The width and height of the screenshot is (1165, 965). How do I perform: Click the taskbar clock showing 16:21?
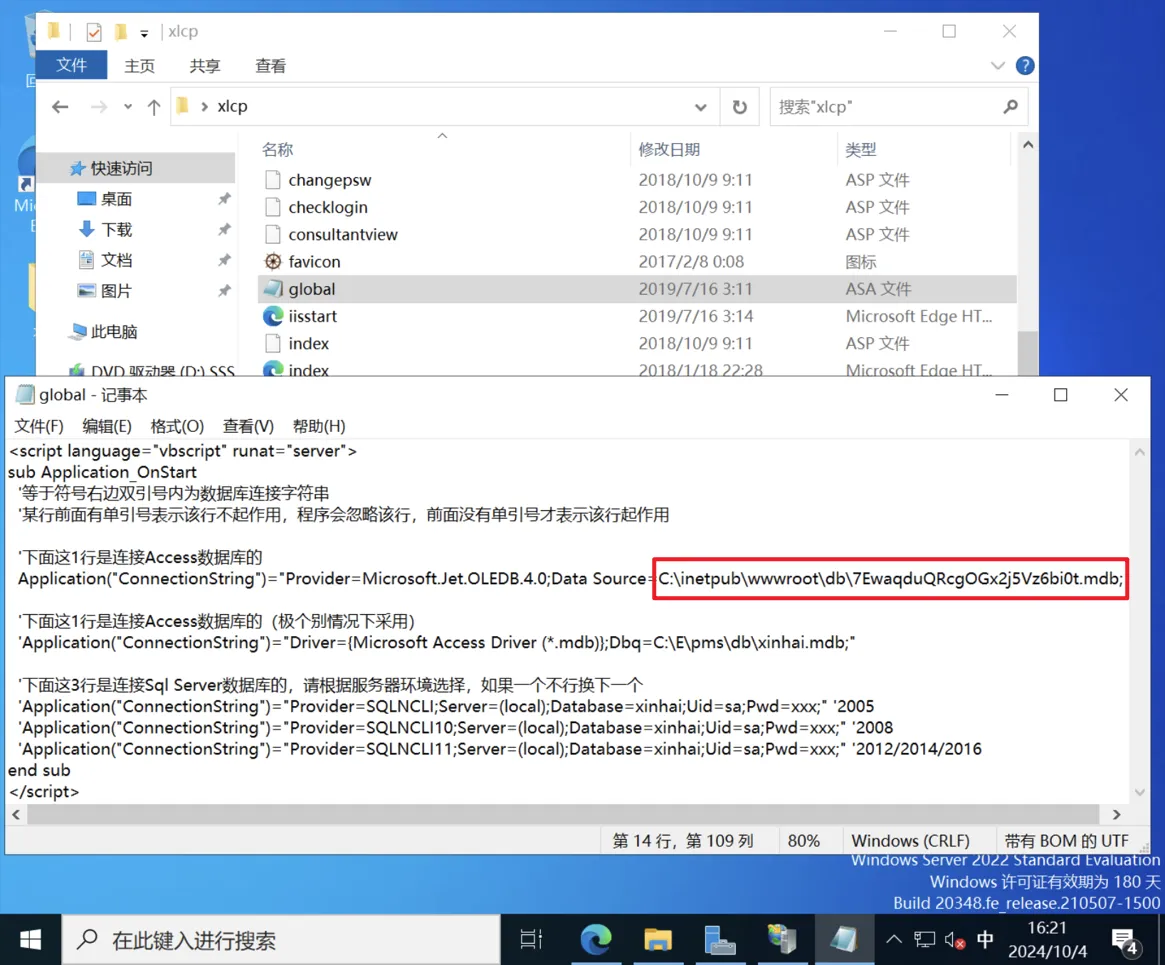(1047, 940)
